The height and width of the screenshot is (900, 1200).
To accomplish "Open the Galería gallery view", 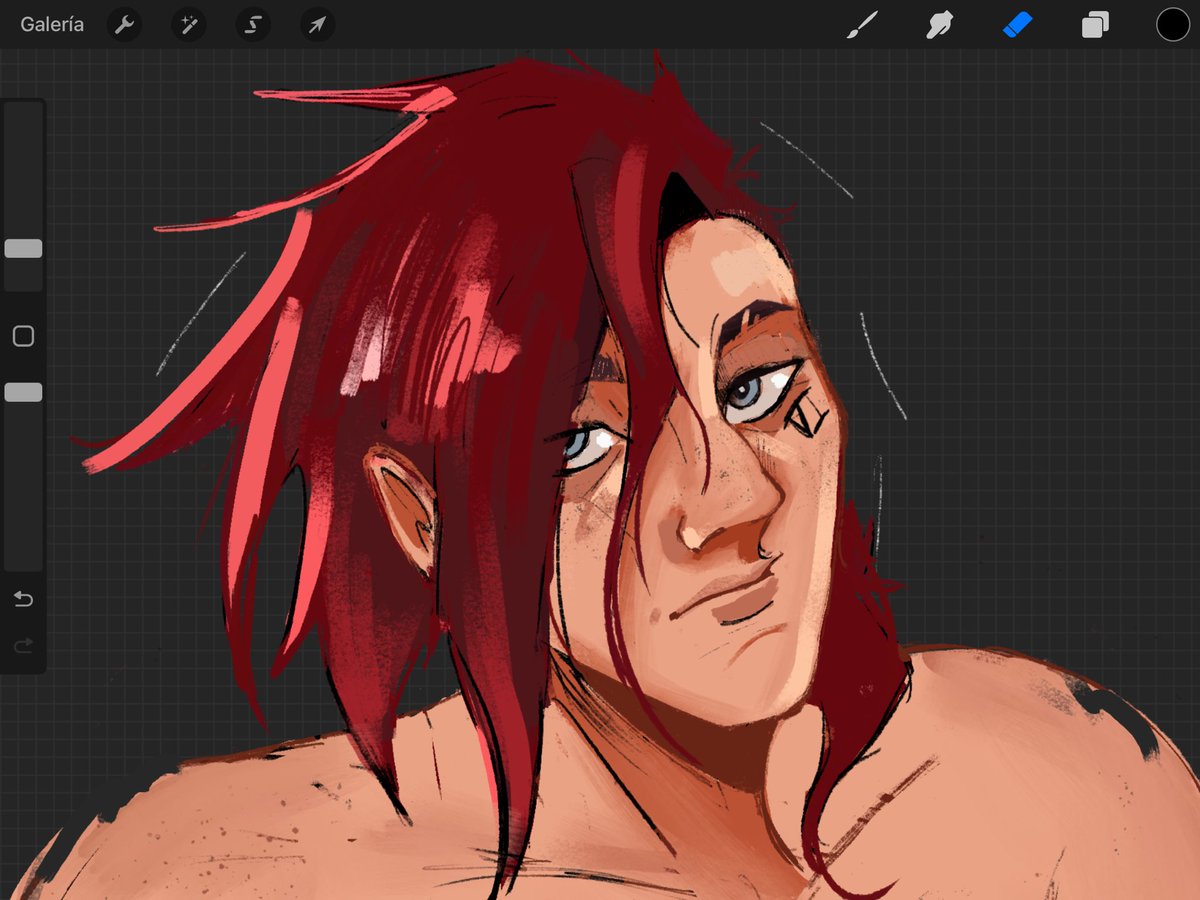I will (x=52, y=25).
